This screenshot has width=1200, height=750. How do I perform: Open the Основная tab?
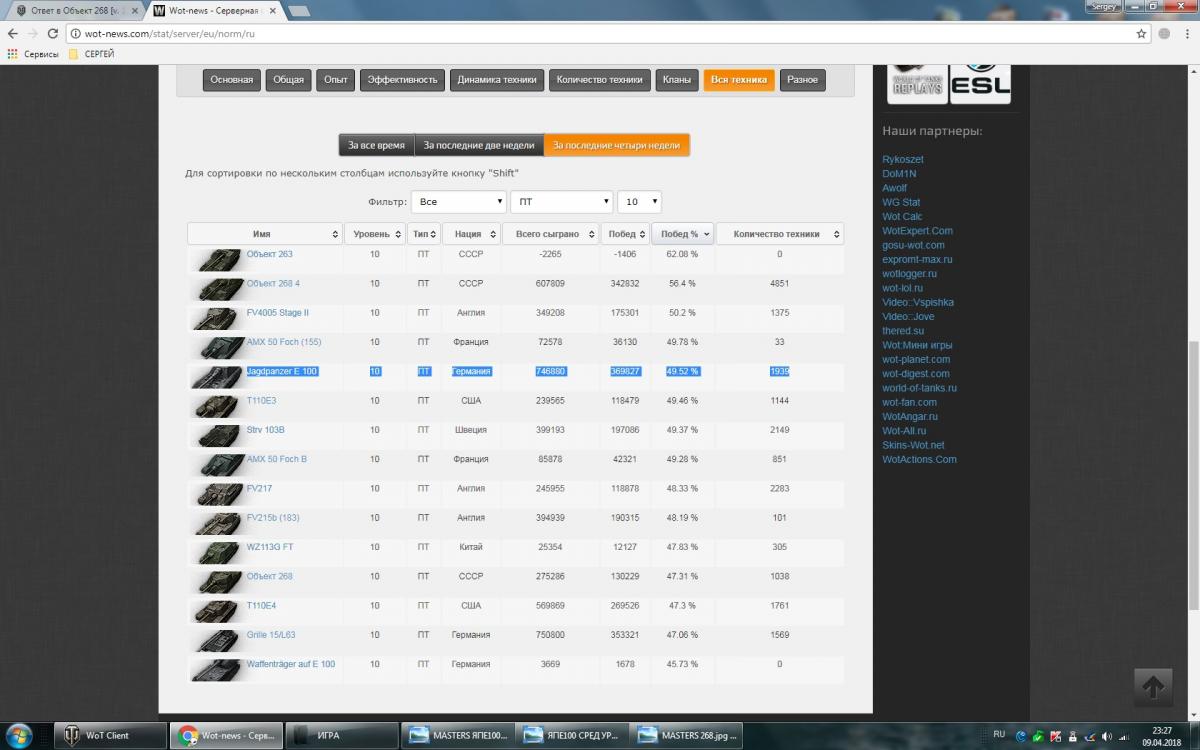pos(232,80)
